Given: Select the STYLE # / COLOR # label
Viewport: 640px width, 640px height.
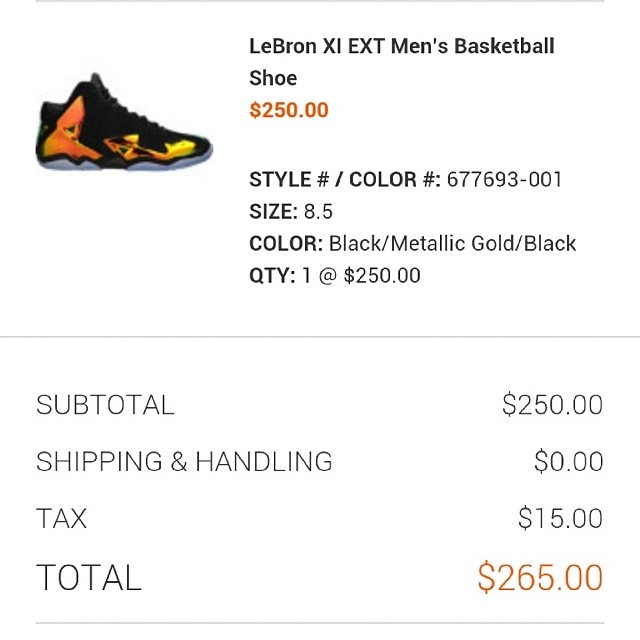Looking at the screenshot, I should [x=344, y=180].
